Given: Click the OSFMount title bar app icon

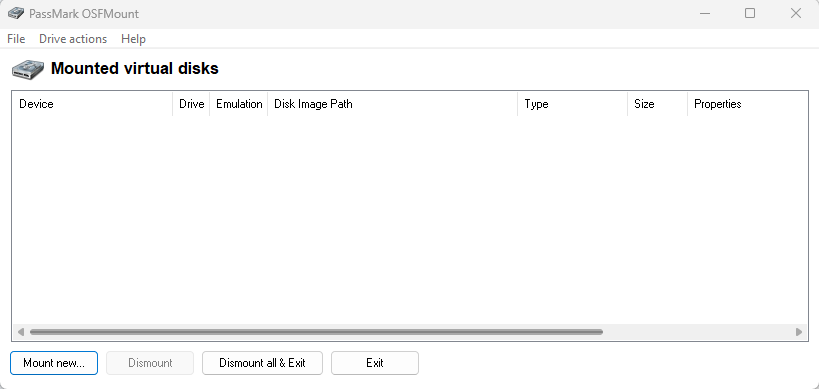Looking at the screenshot, I should (x=16, y=14).
